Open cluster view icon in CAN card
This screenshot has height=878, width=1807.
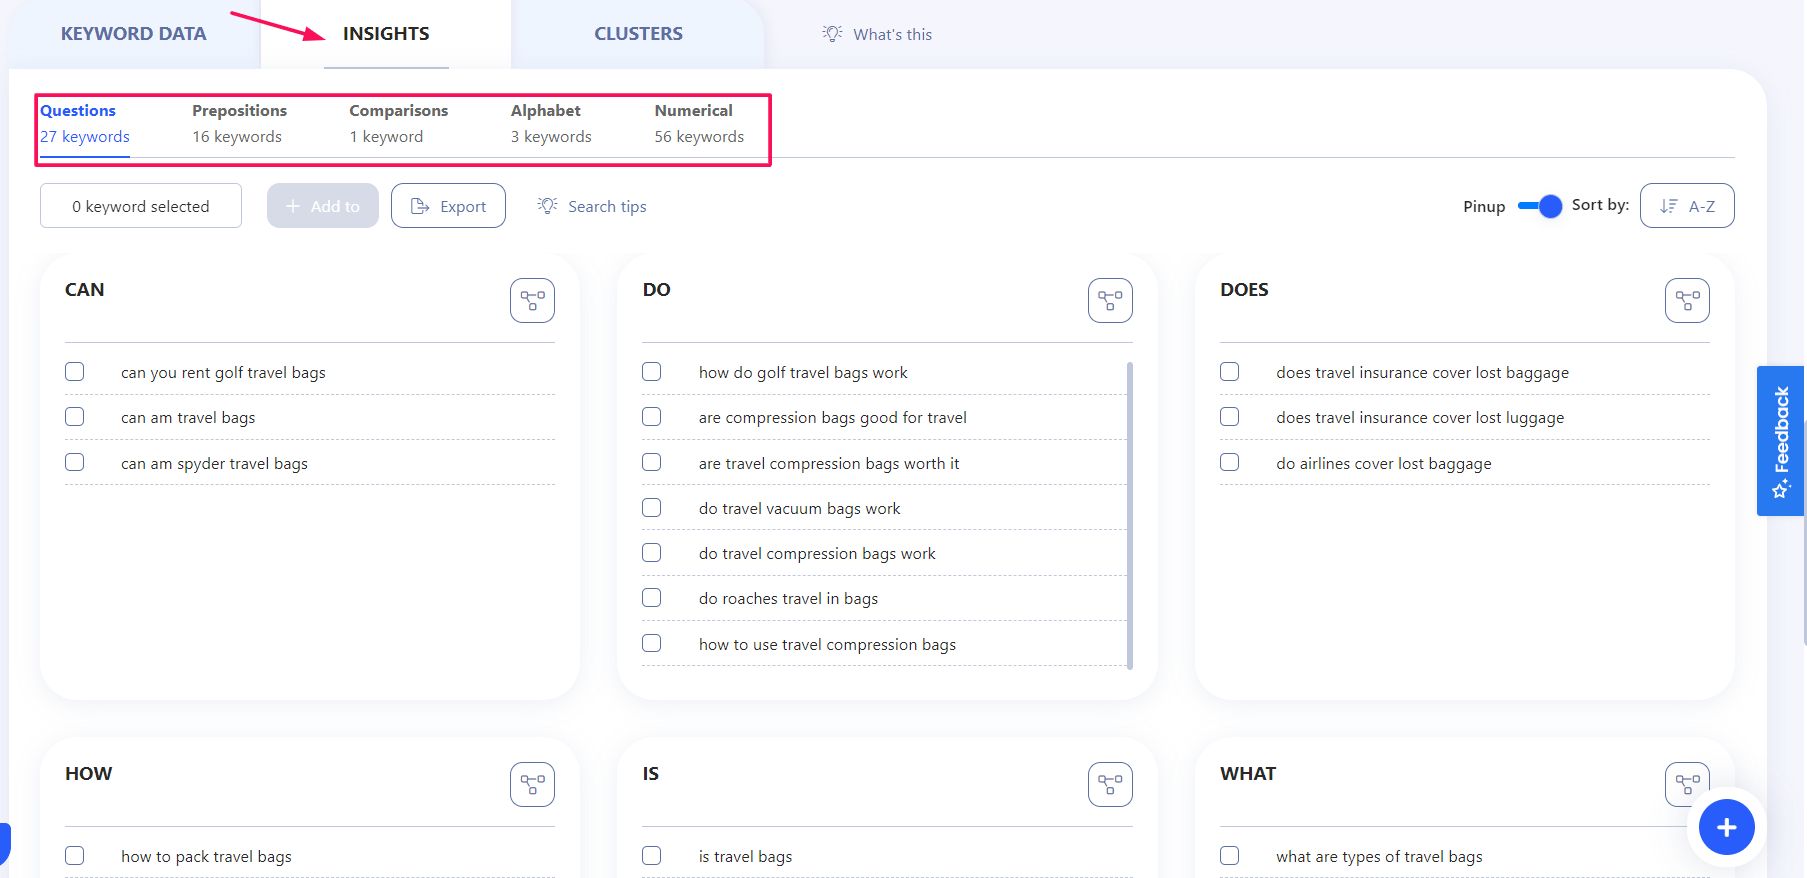pyautogui.click(x=532, y=300)
